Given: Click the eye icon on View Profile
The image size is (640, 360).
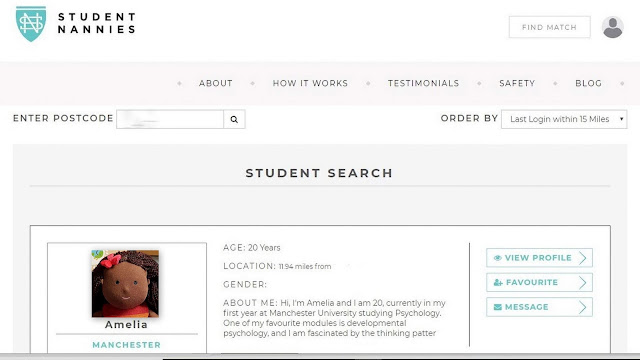Looking at the screenshot, I should 497,258.
